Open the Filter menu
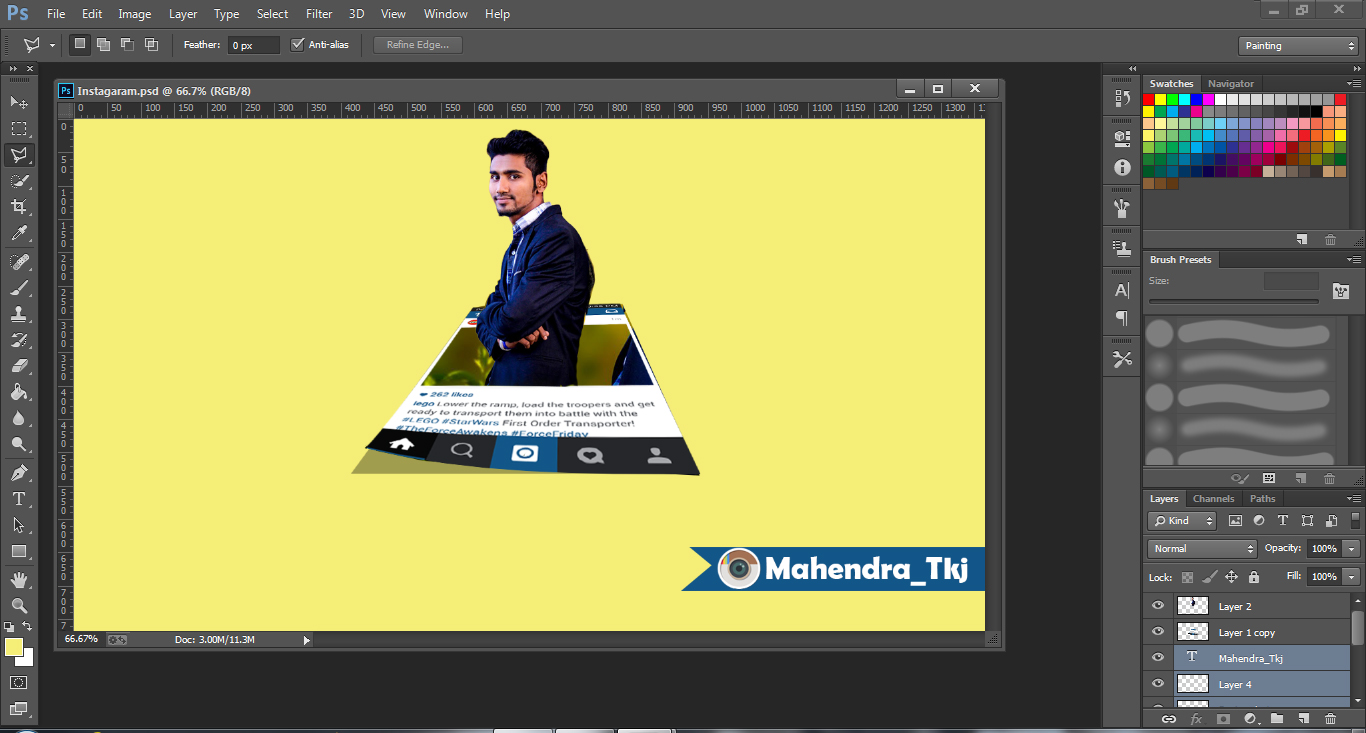The width and height of the screenshot is (1366, 733). point(318,13)
